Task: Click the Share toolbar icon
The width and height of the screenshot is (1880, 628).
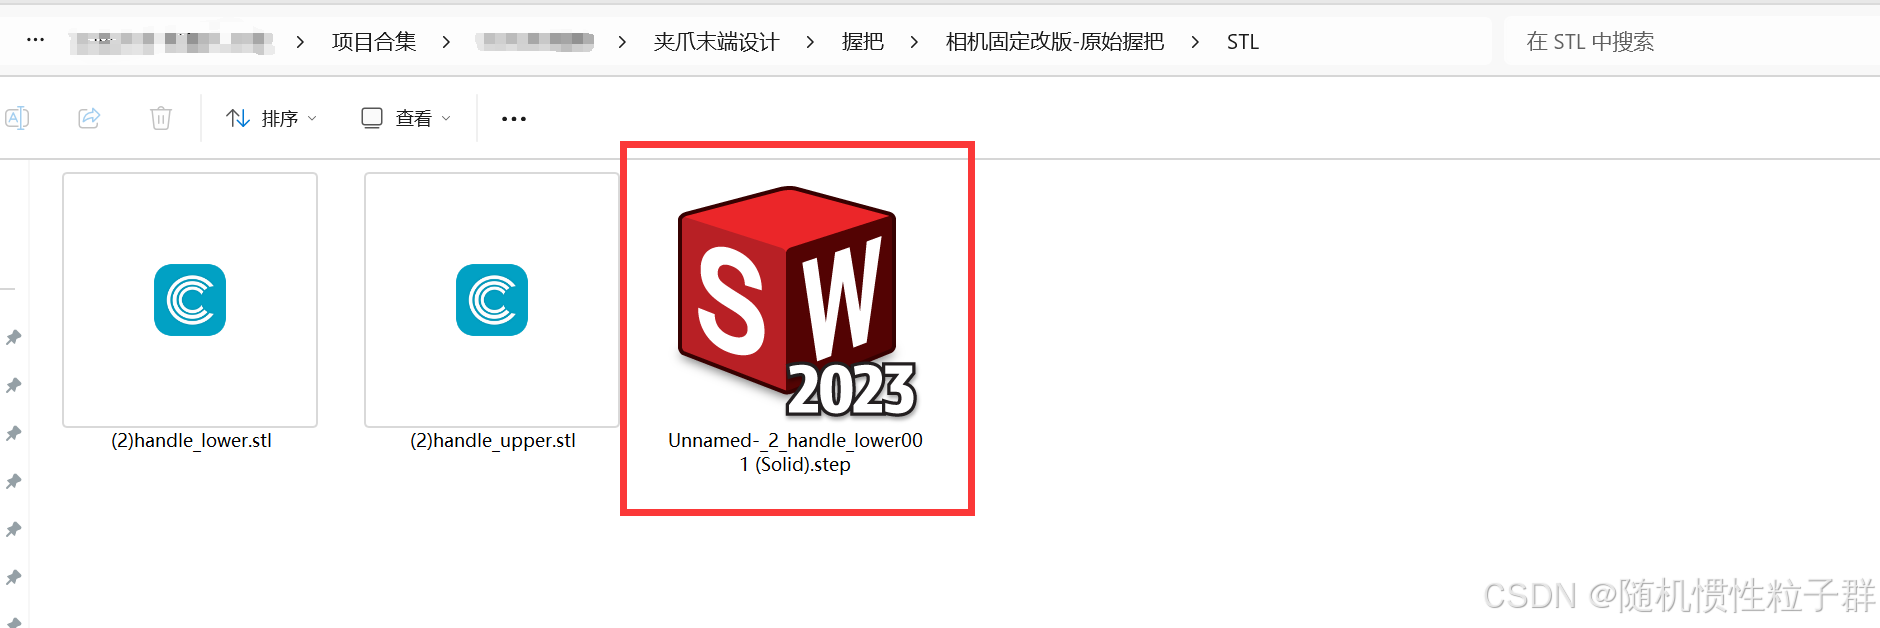Action: [x=89, y=118]
